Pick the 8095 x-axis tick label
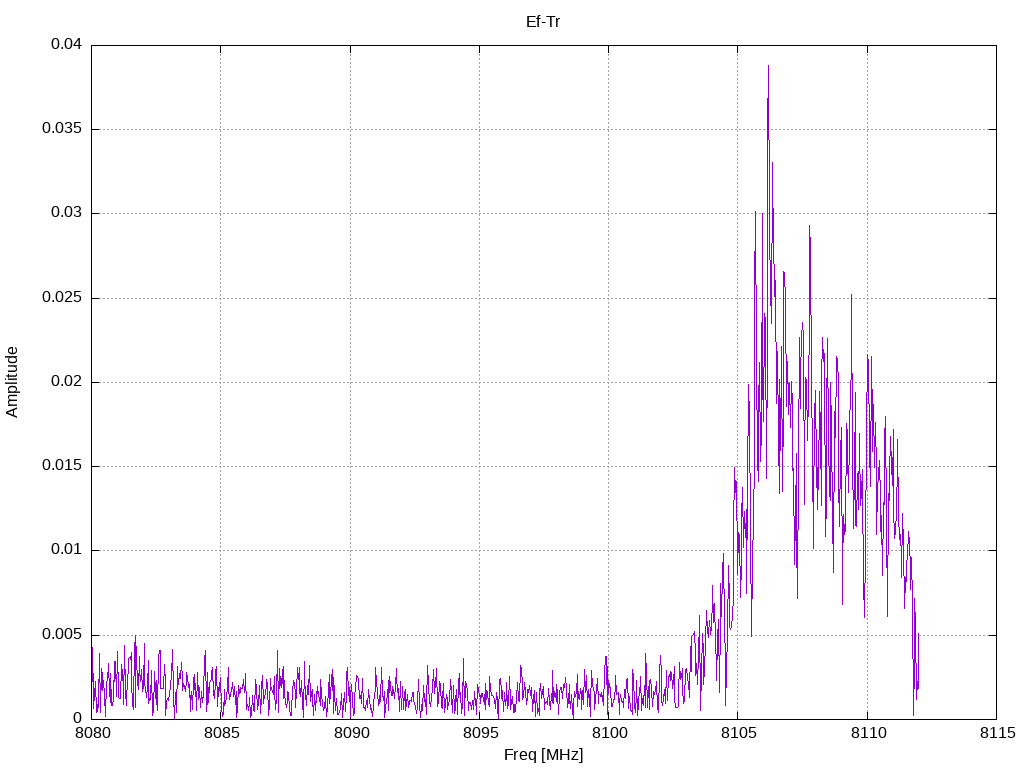Image resolution: width=1024 pixels, height=768 pixels. tap(479, 733)
